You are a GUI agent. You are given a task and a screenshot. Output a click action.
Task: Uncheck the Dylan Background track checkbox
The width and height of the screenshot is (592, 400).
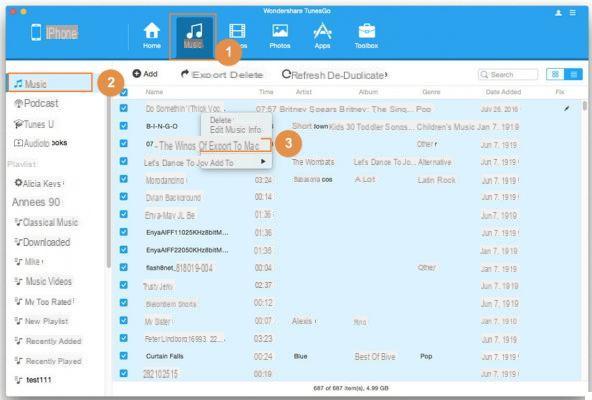(x=123, y=196)
